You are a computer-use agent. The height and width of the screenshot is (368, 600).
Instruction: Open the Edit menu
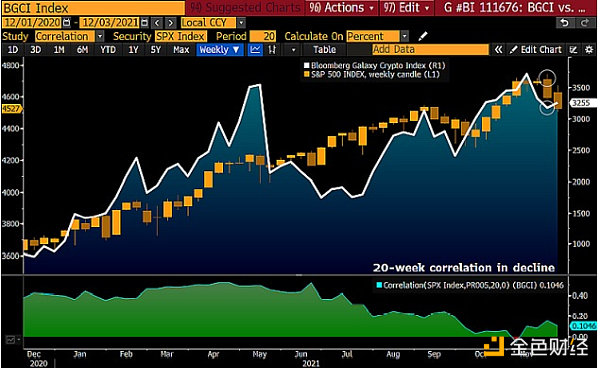click(x=406, y=8)
